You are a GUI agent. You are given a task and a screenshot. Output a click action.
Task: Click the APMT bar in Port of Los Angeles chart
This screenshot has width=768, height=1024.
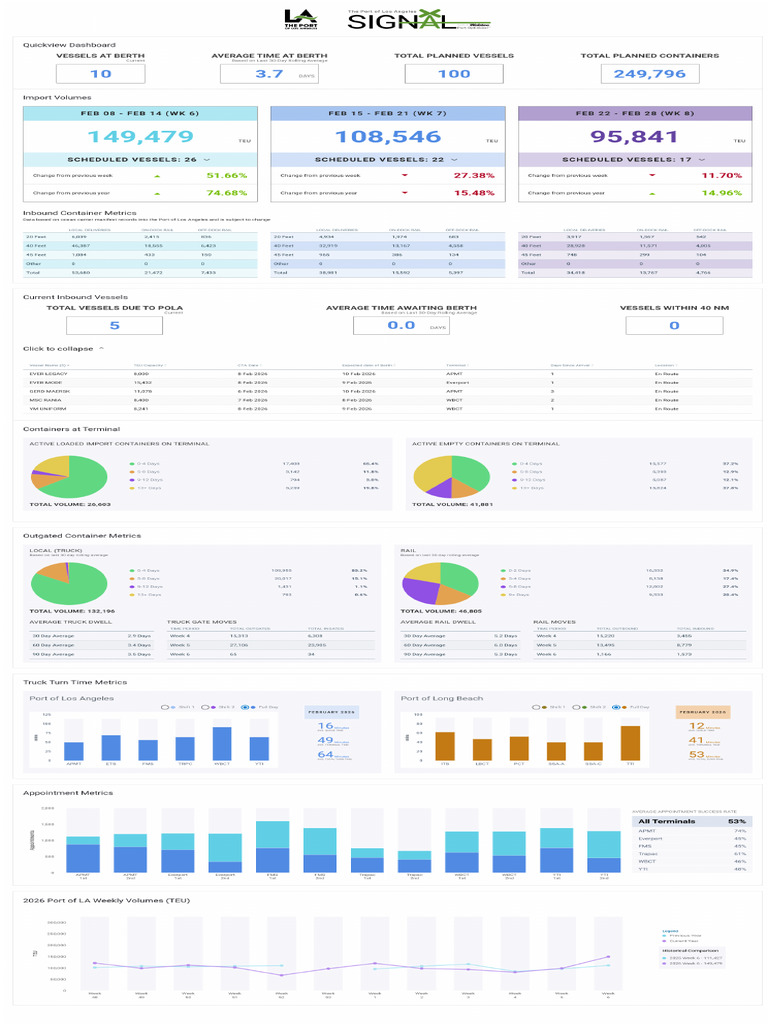(74, 751)
